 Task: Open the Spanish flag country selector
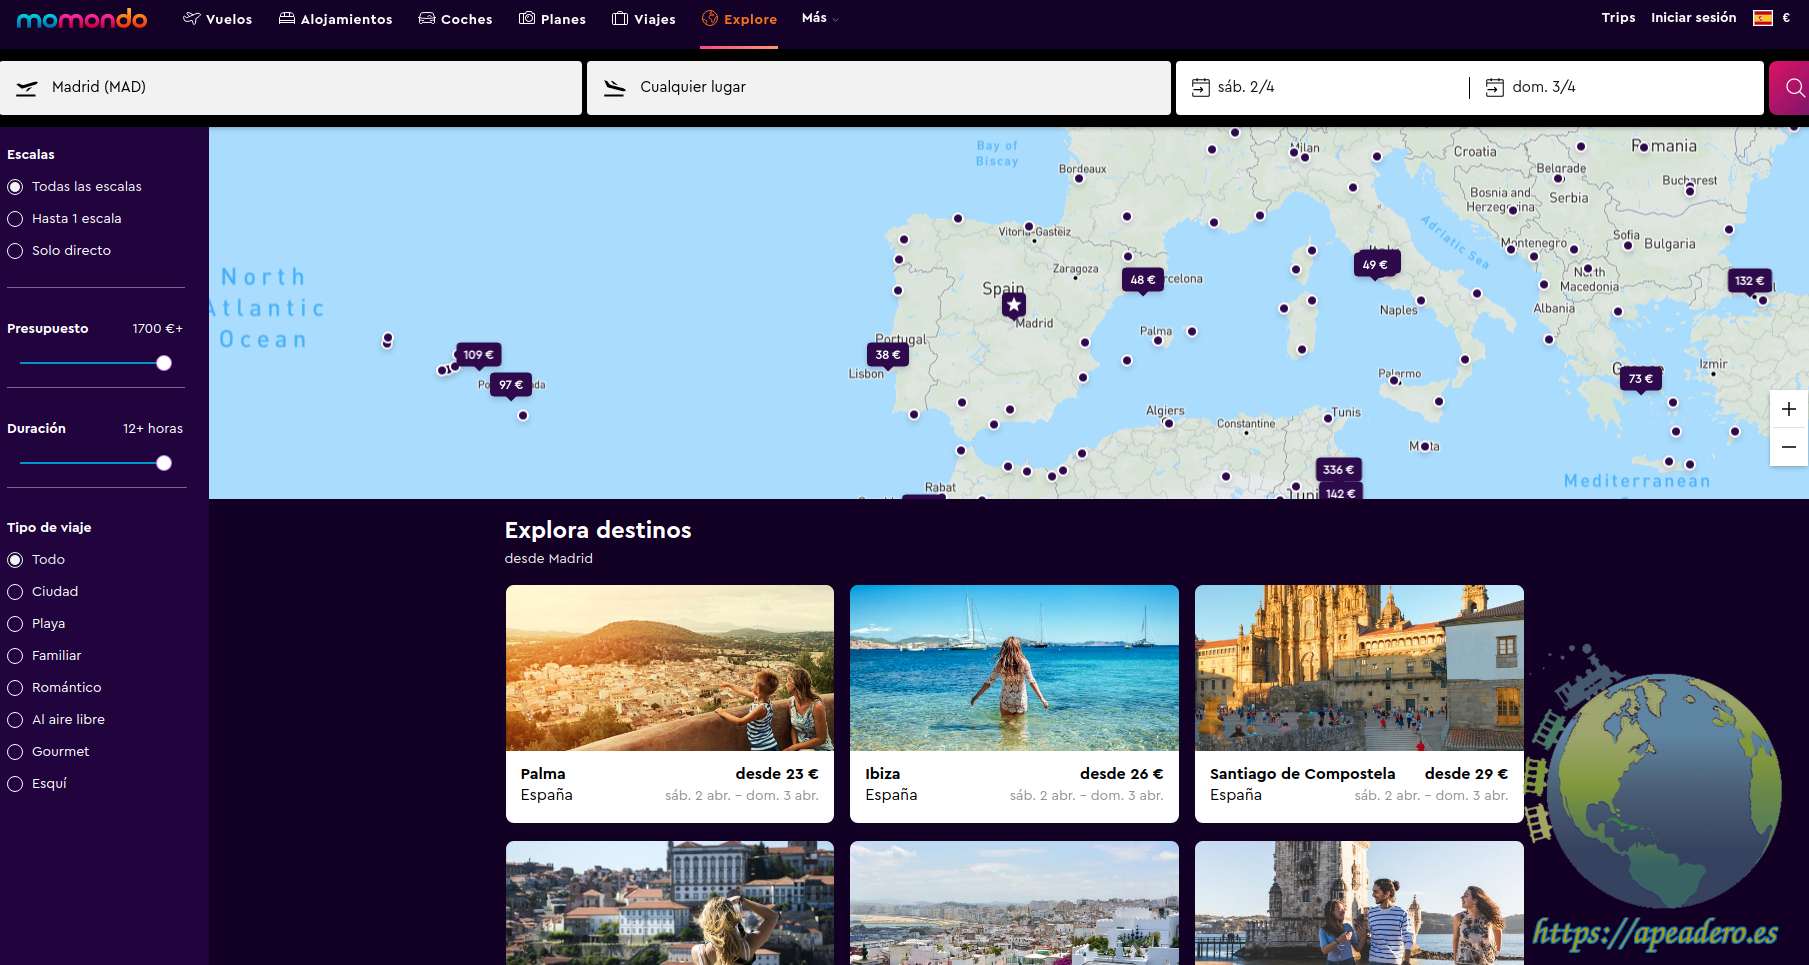tap(1762, 18)
